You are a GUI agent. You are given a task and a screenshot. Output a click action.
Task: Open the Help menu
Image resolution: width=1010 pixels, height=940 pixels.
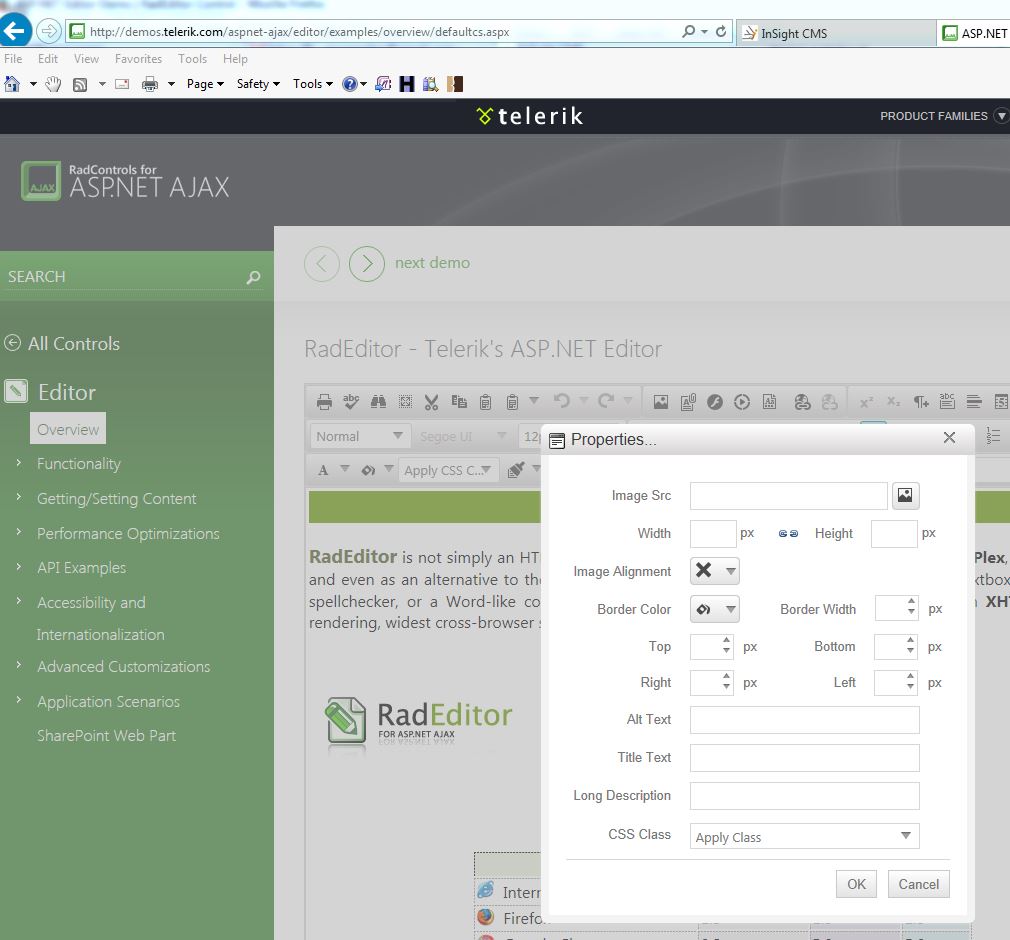coord(235,59)
